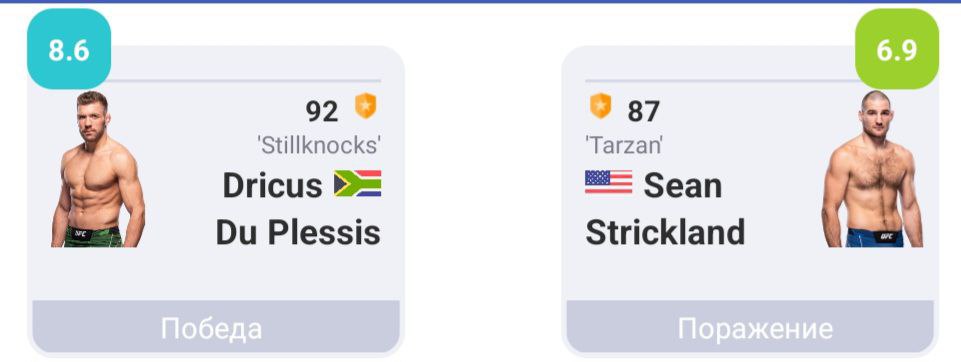Click the 'Stillknocks' nickname text
The image size is (961, 362).
(x=319, y=145)
